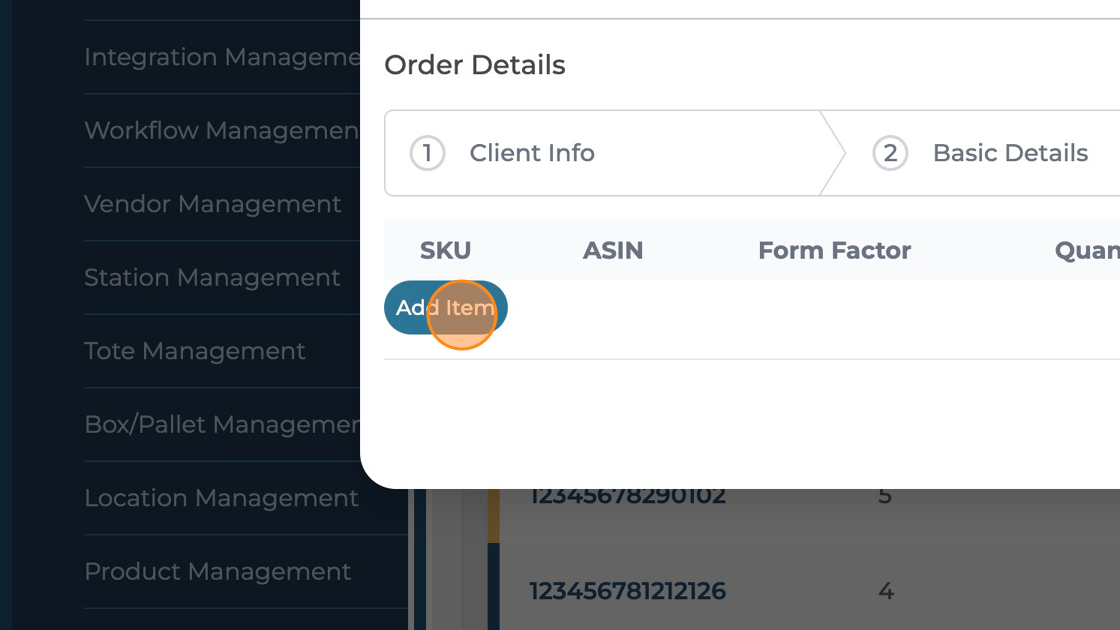Open Product Management in the sidebar
1120x630 pixels.
(x=218, y=571)
